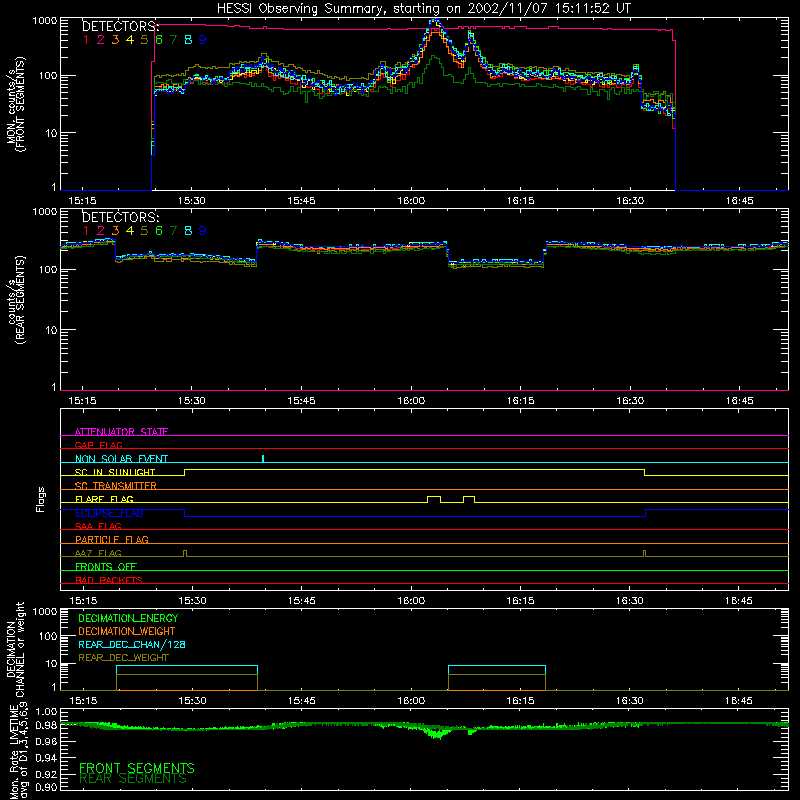This screenshot has width=800, height=800.
Task: Click the HESSI Observing Summary title
Action: click(423, 9)
